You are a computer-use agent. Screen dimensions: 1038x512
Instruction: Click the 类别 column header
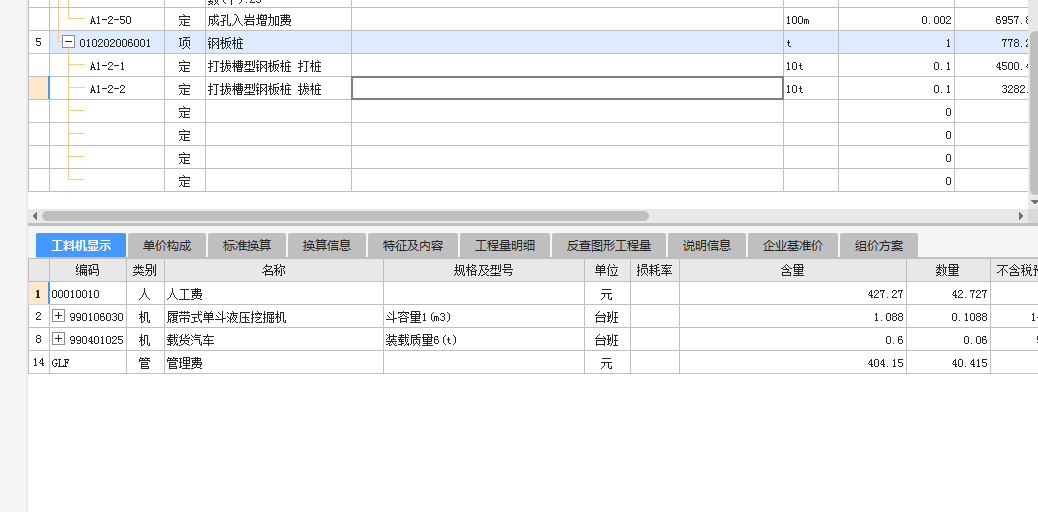[x=145, y=270]
